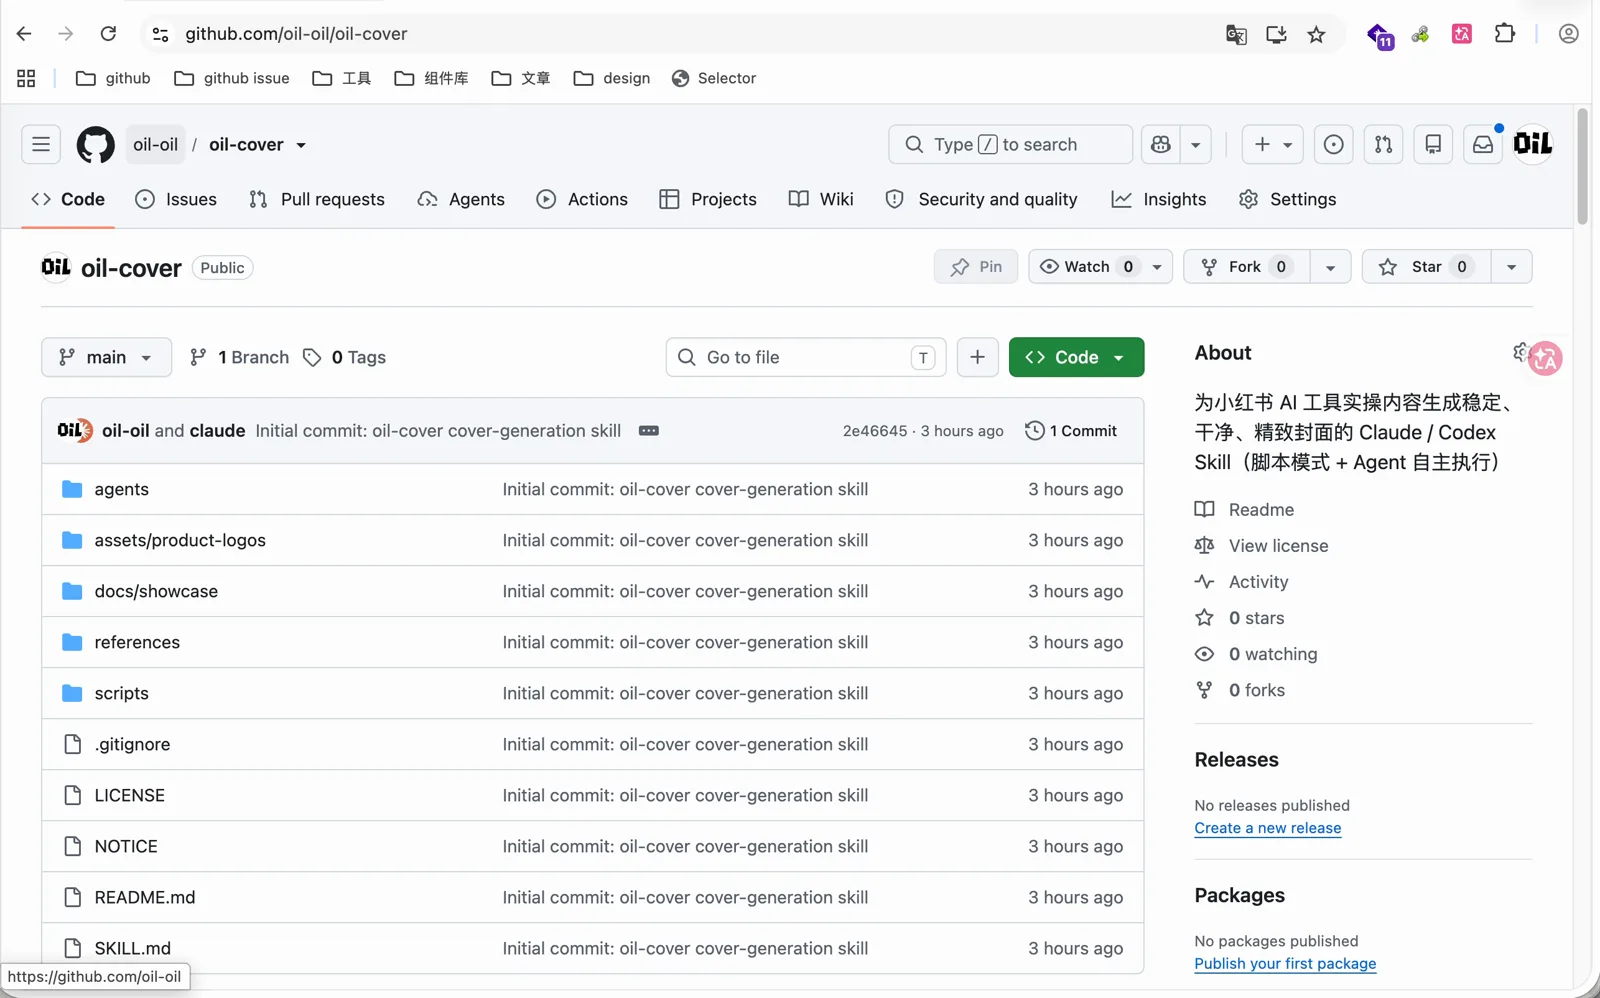
Task: Click Publish your first package link
Action: click(x=1285, y=964)
